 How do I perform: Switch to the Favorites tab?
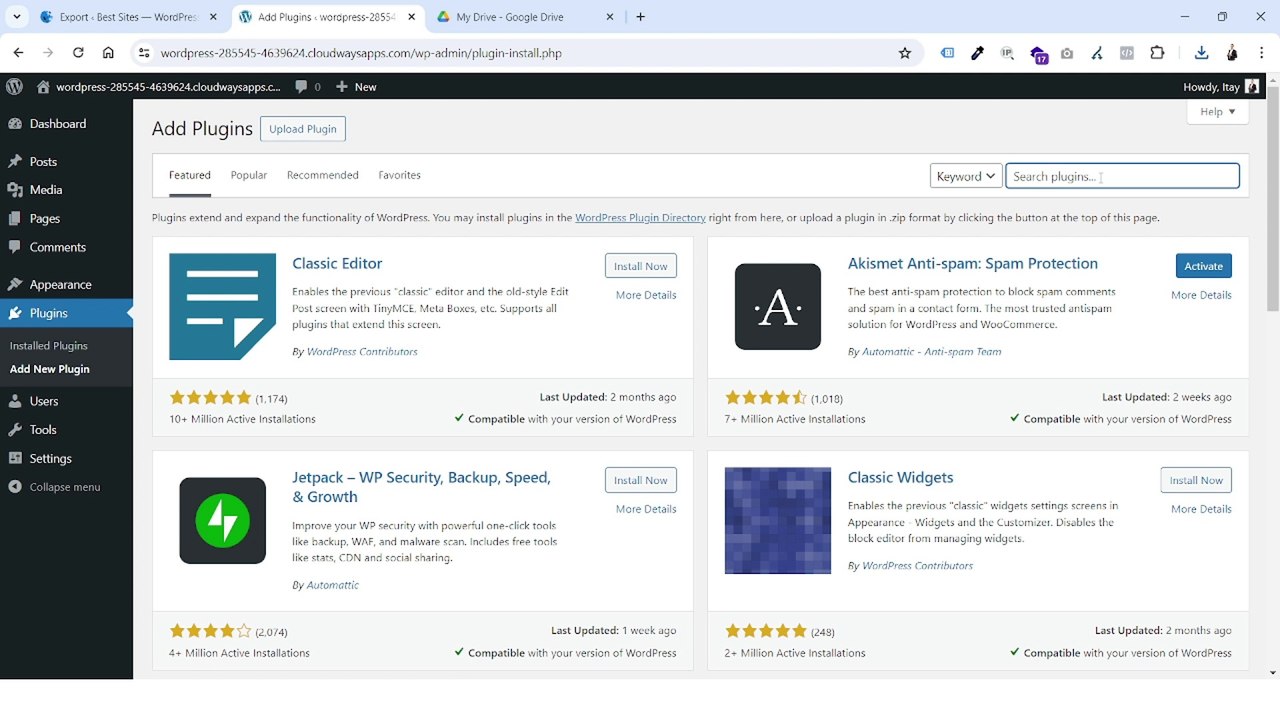[x=400, y=175]
